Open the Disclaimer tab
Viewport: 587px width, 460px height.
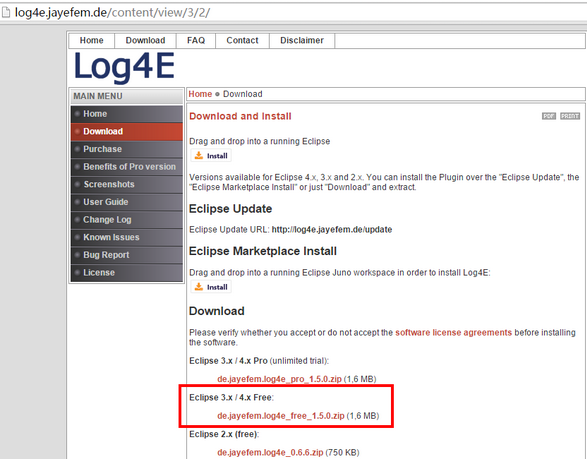coord(302,40)
